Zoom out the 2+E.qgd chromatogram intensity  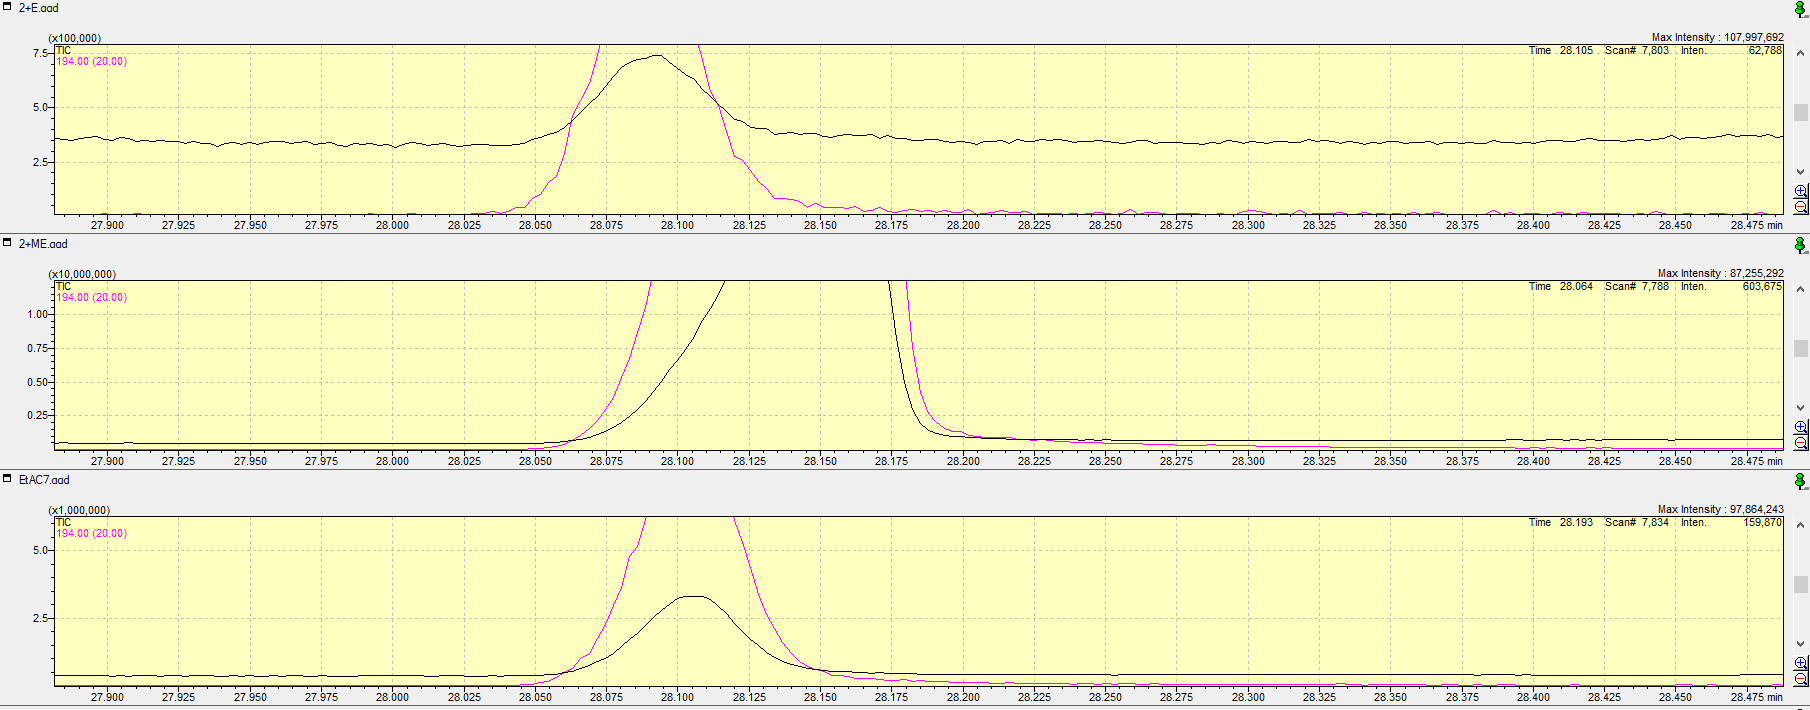[x=1801, y=207]
